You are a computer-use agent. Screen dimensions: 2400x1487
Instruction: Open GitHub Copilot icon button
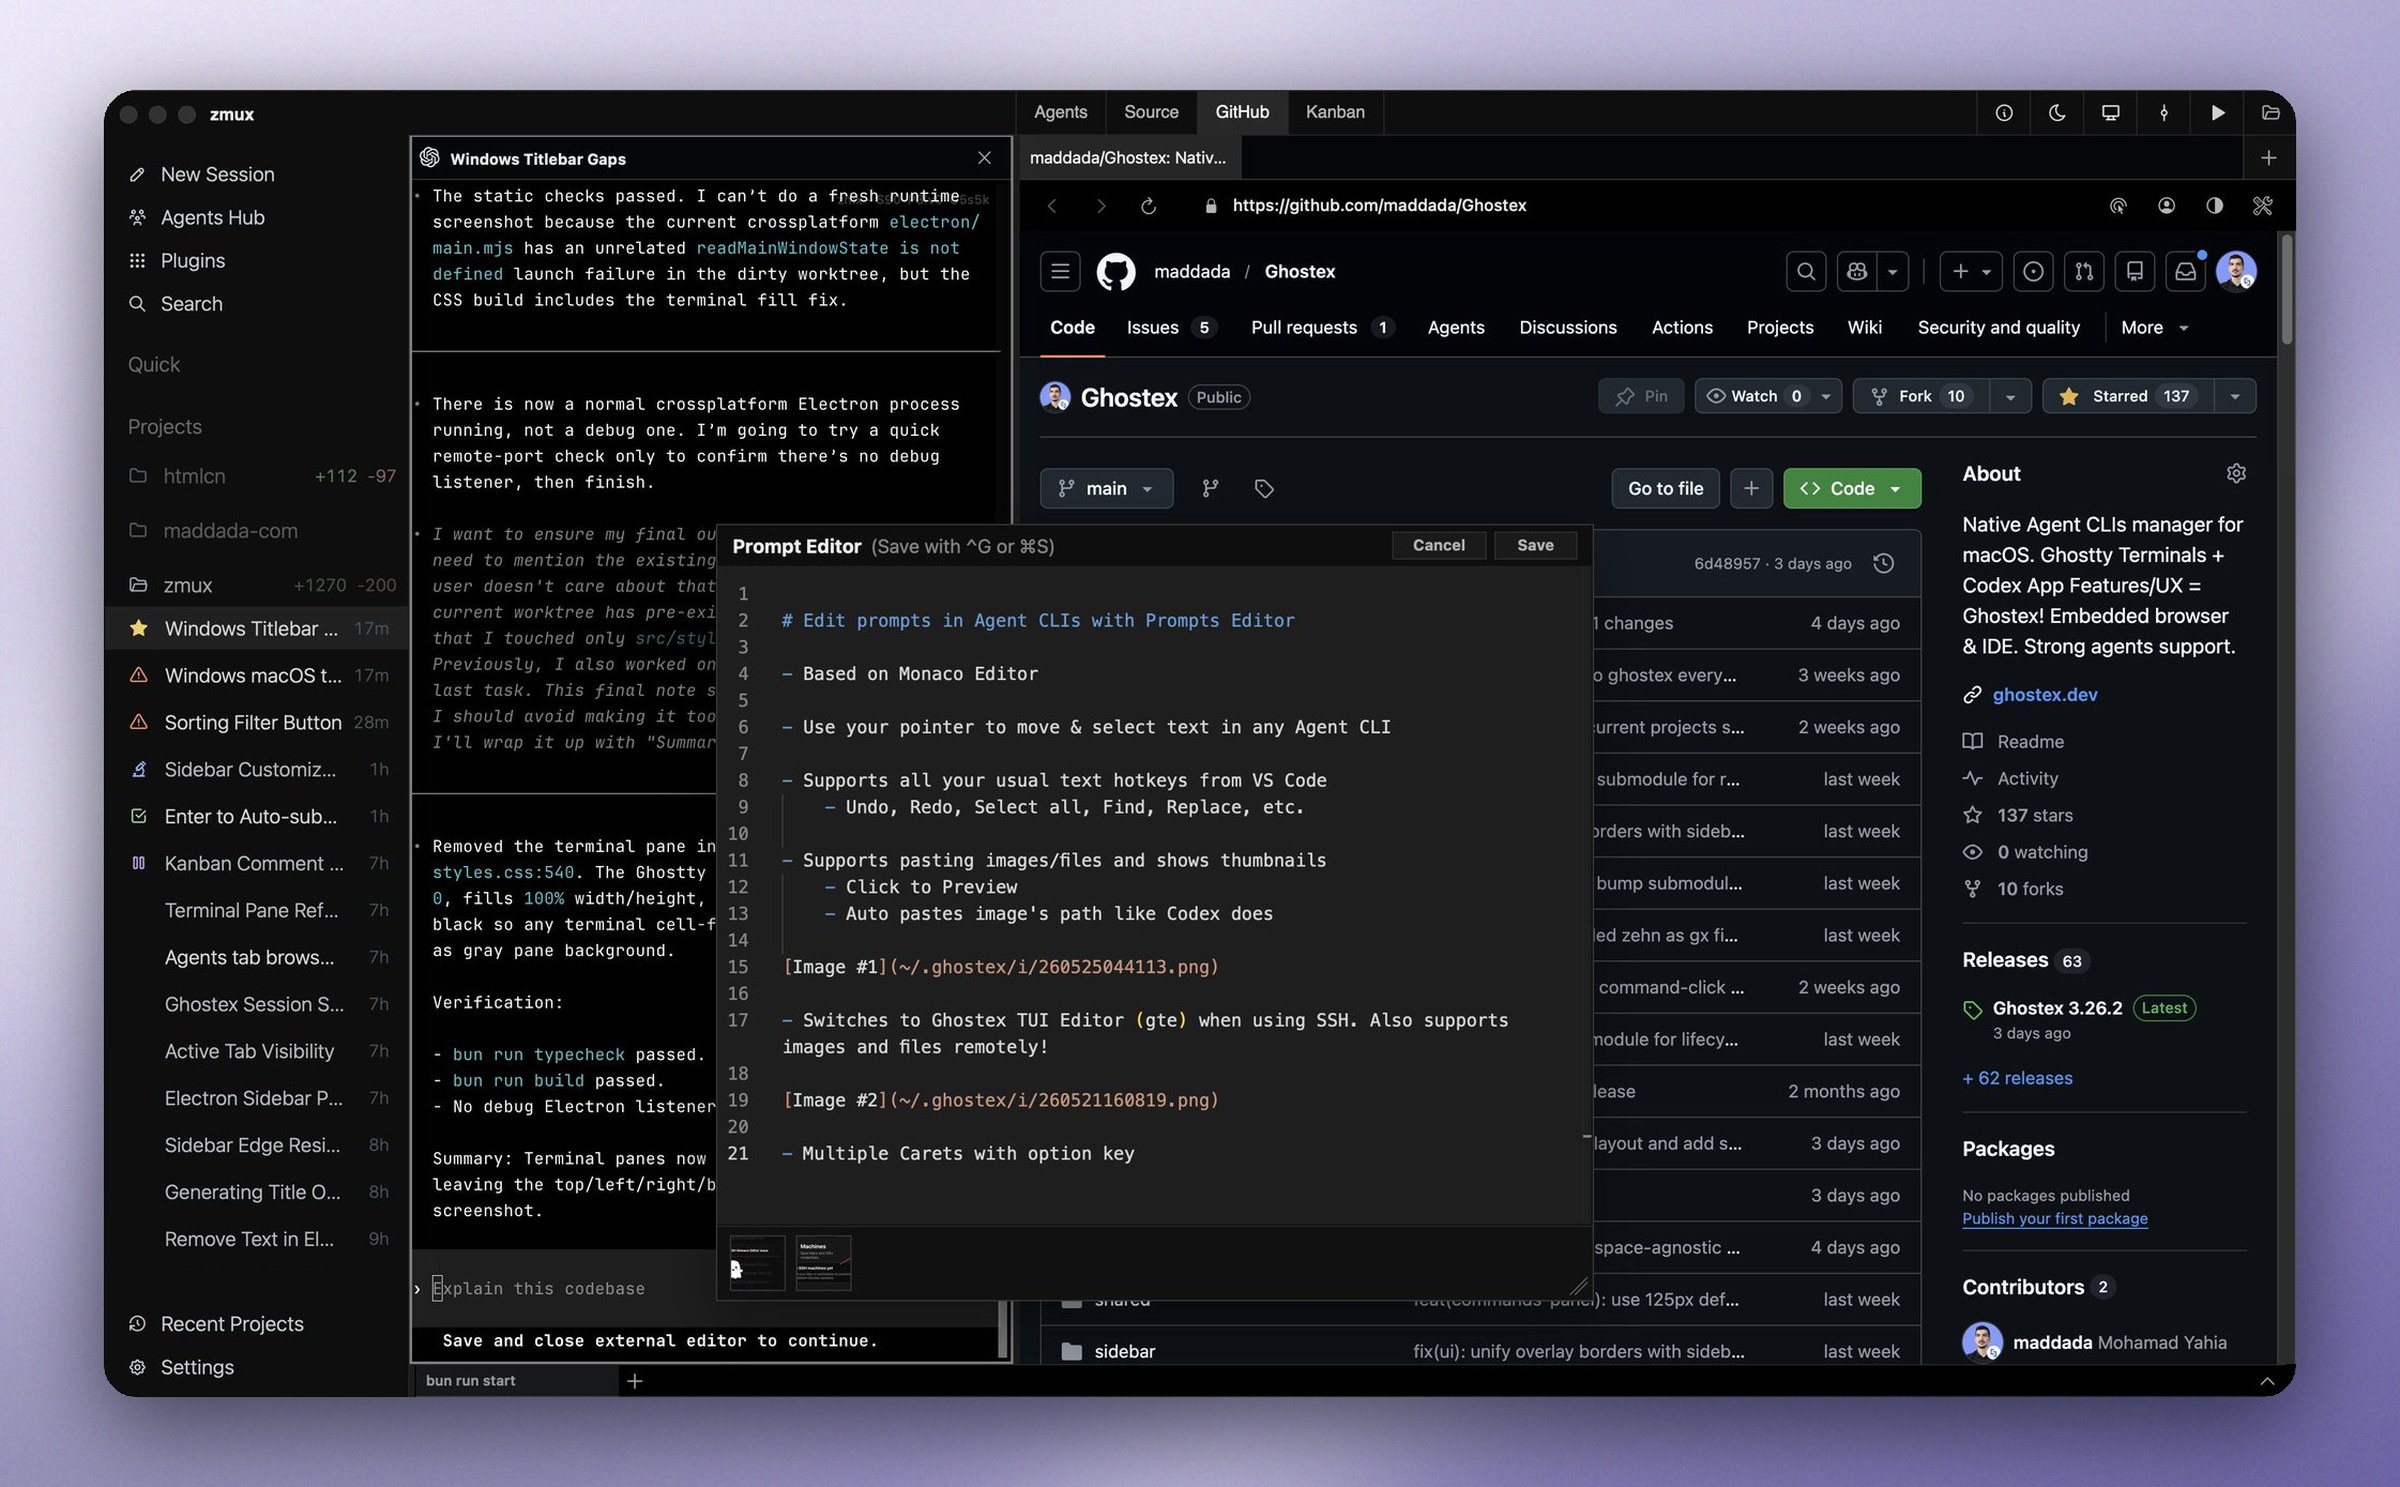(1857, 271)
